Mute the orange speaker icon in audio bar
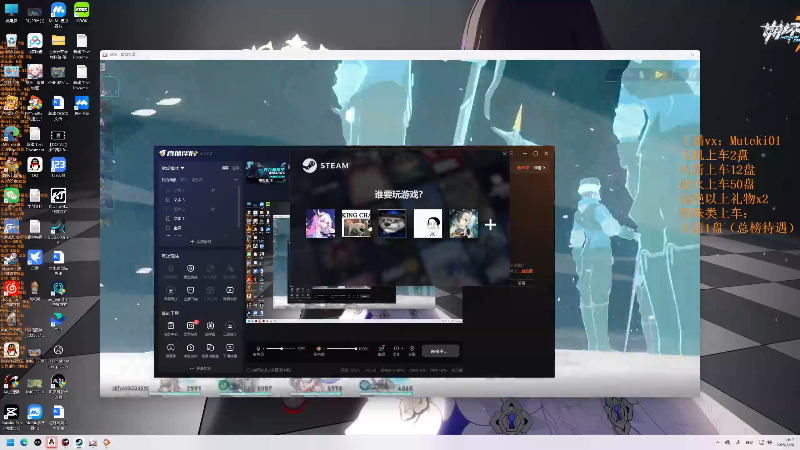The image size is (800, 450). [x=318, y=349]
